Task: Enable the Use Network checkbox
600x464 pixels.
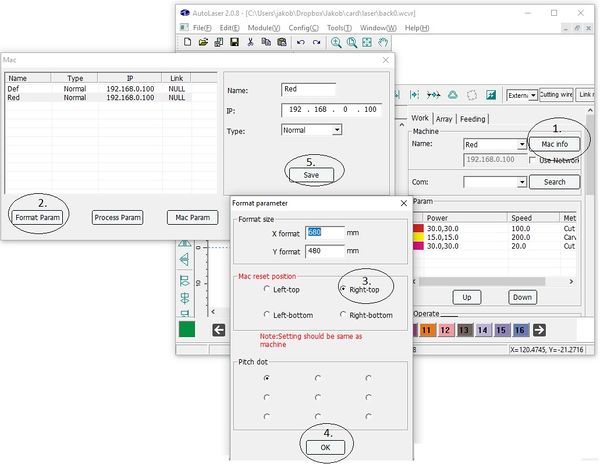Action: point(532,160)
